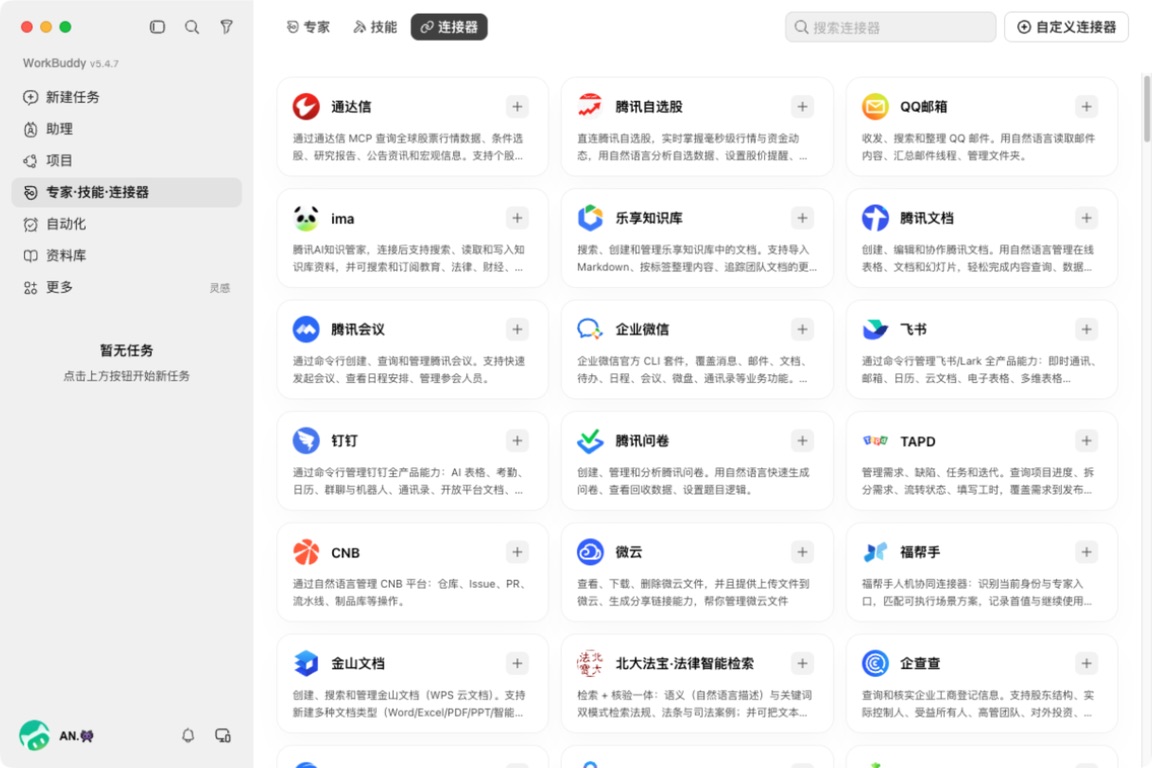Open the sidebar search icon
Screen dimensions: 1152x768
192,27
